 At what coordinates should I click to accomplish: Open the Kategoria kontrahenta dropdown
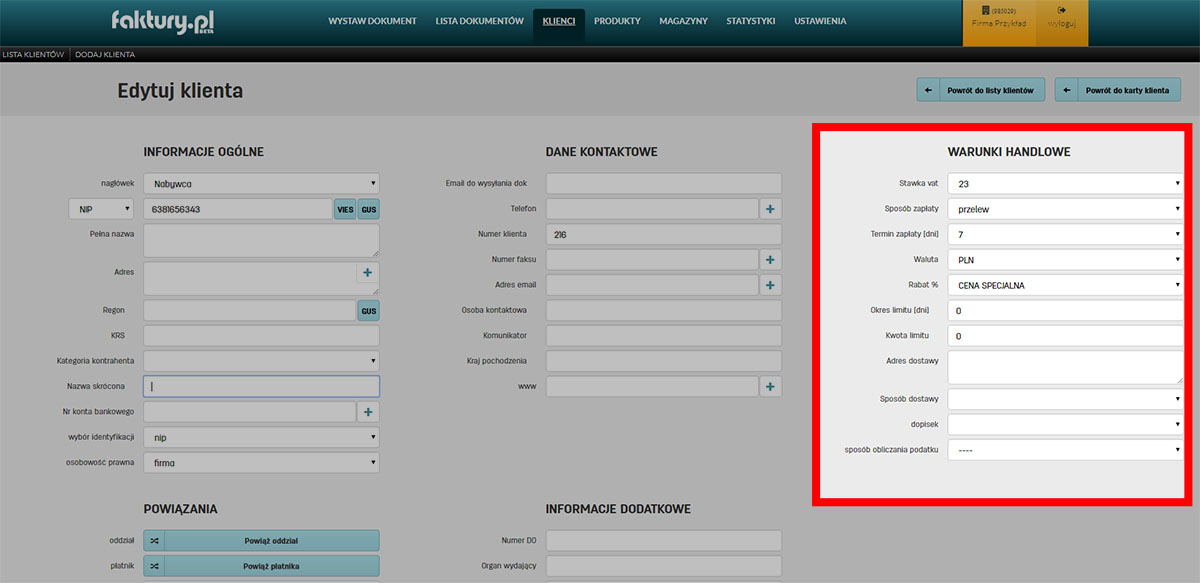pyautogui.click(x=261, y=361)
